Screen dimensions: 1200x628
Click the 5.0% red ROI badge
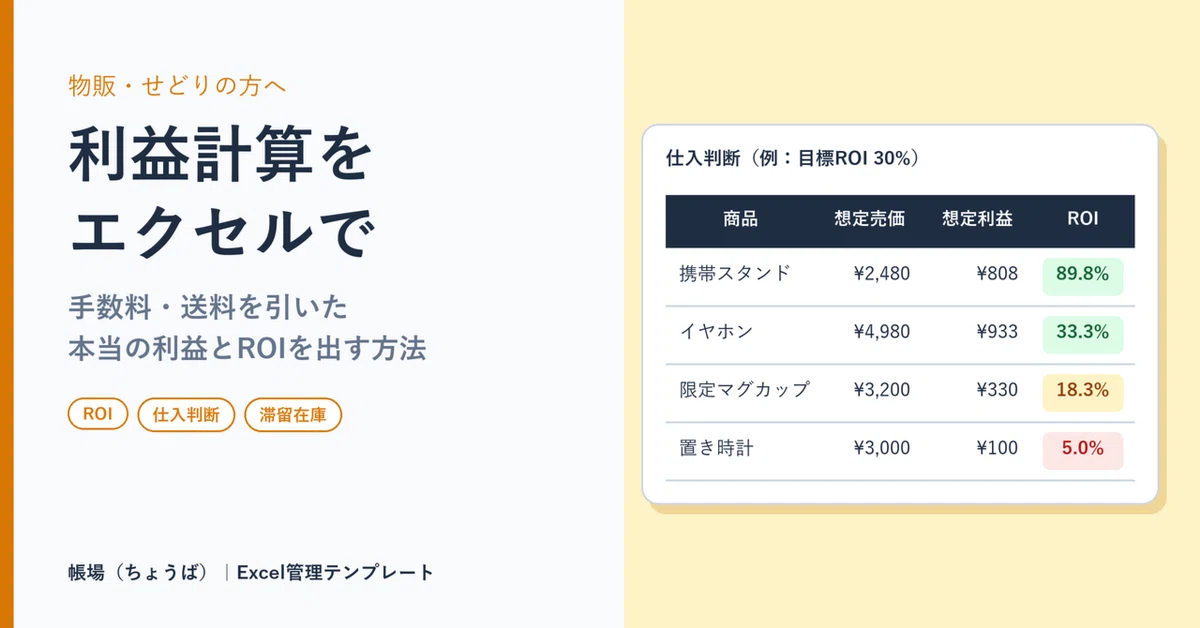[1082, 450]
